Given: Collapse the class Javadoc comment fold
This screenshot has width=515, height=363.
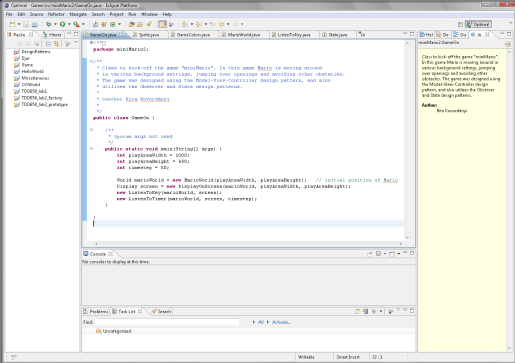Looking at the screenshot, I should pyautogui.click(x=91, y=61).
